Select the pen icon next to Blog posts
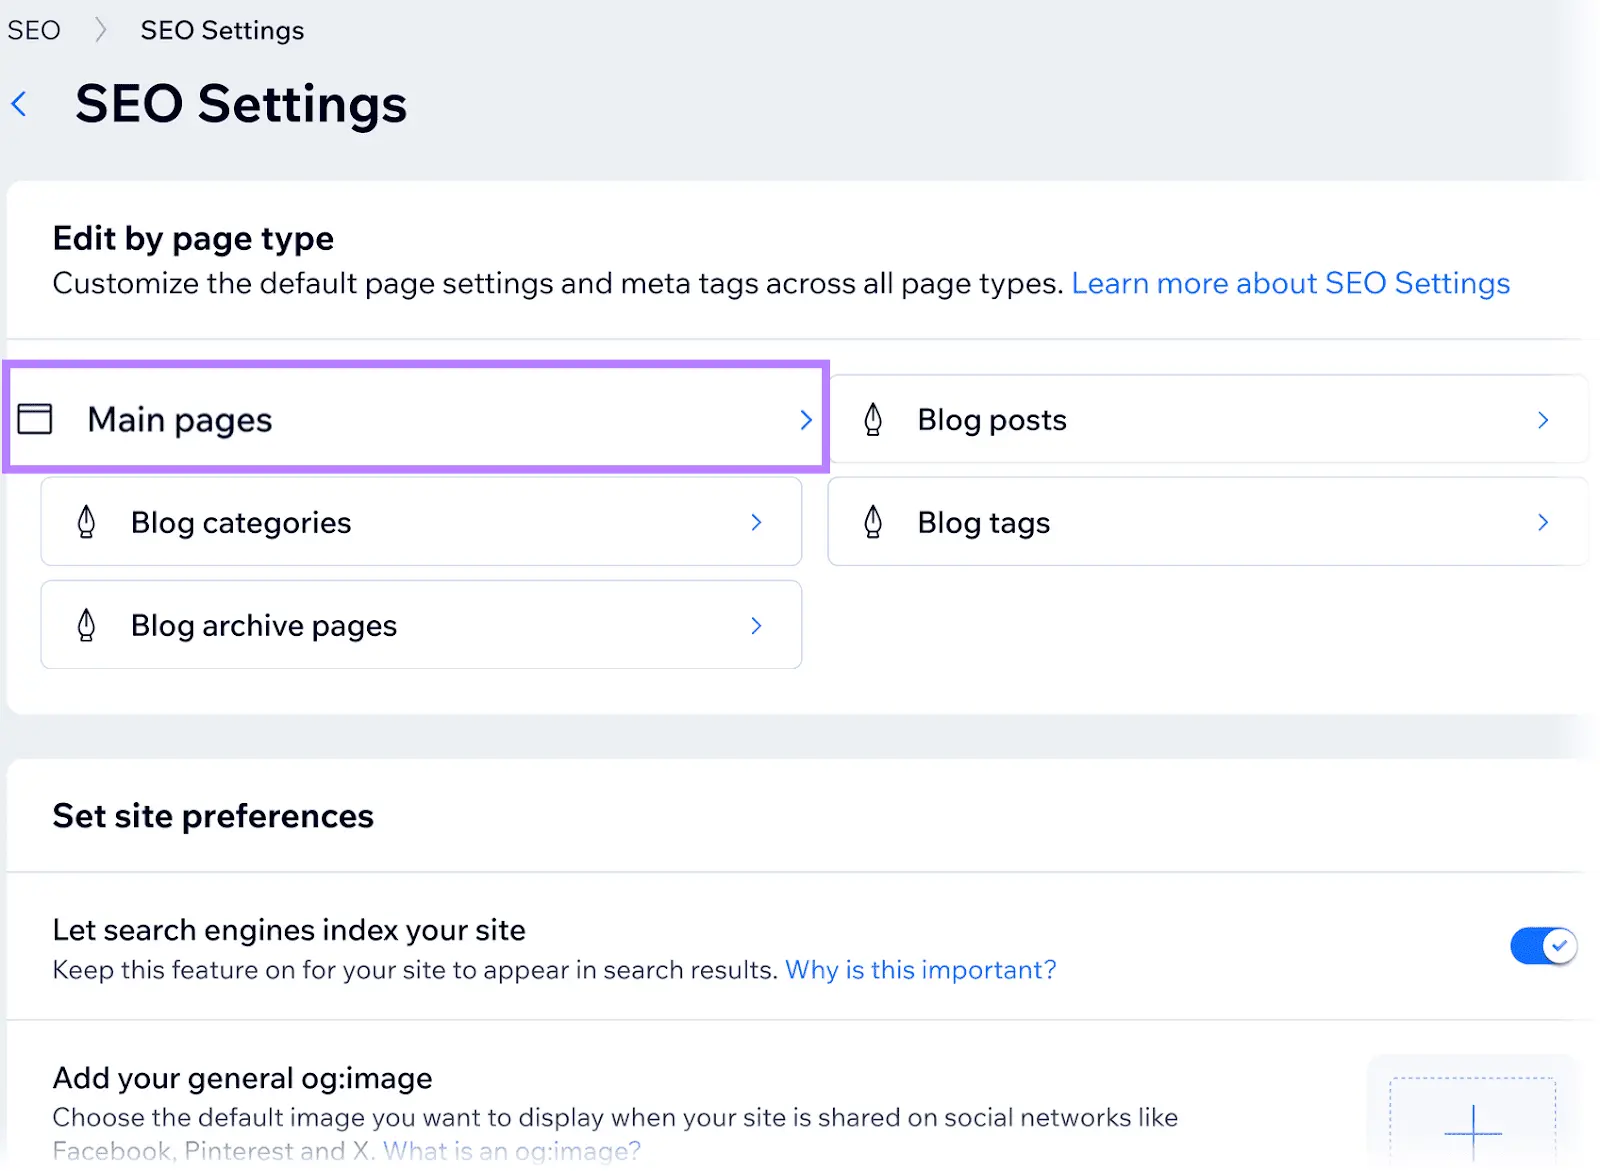 tap(875, 419)
